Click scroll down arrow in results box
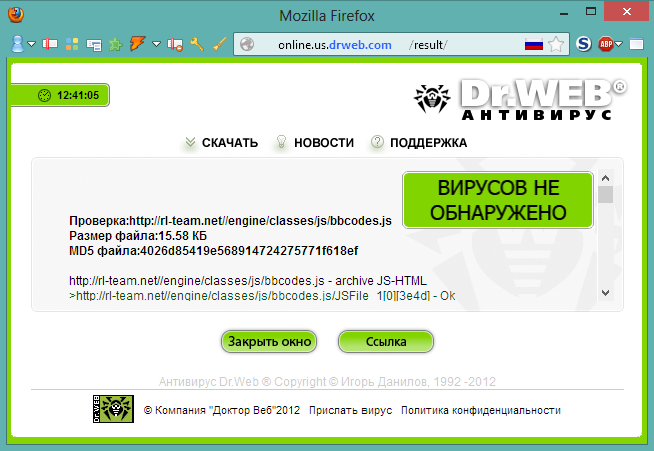Viewport: 654px width, 451px height. point(606,293)
